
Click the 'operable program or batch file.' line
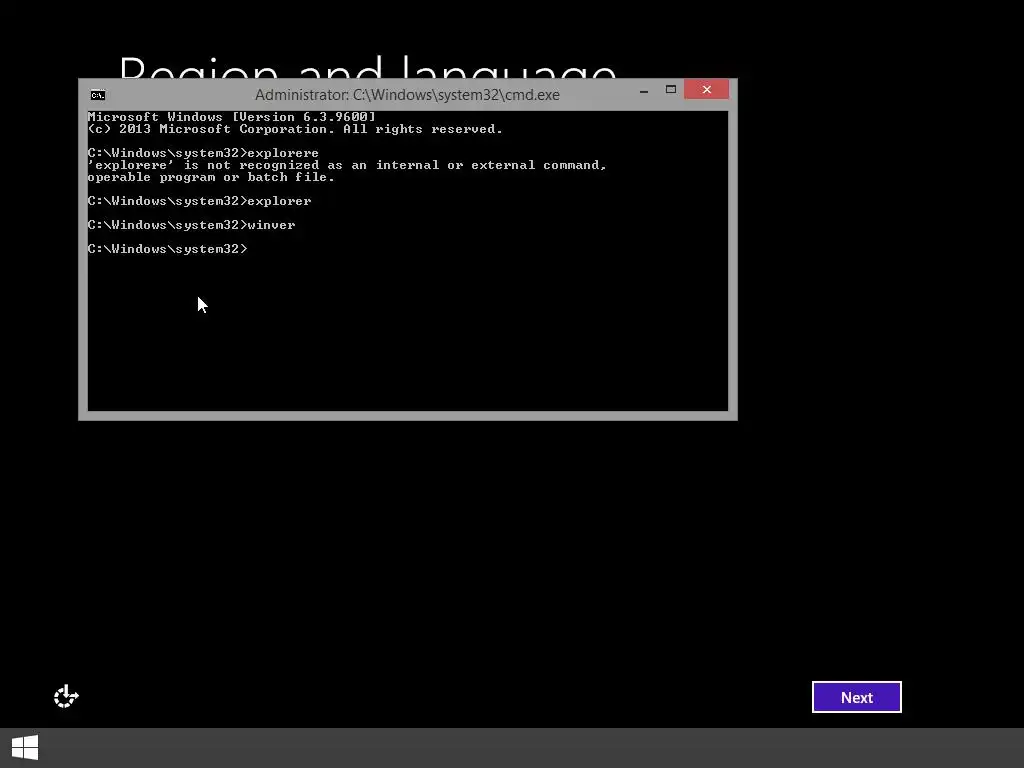(211, 177)
